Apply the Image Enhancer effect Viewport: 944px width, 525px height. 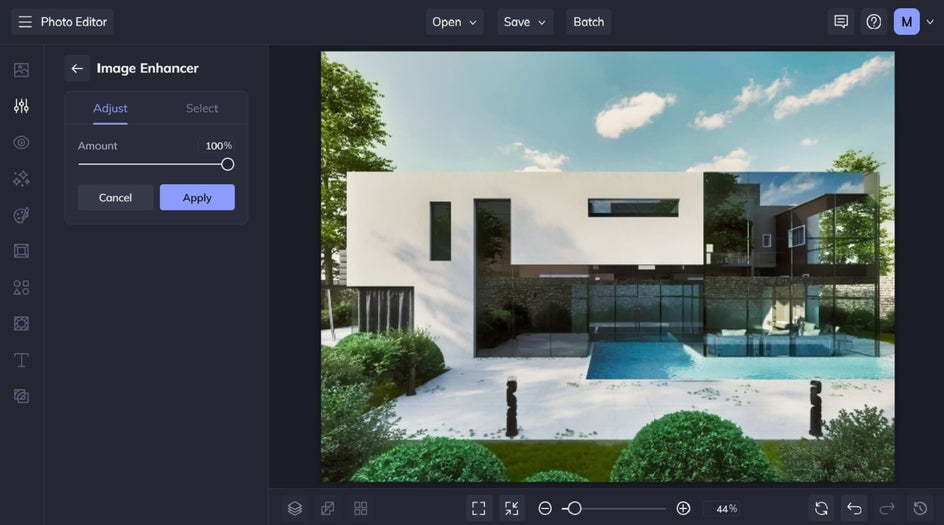click(x=197, y=198)
